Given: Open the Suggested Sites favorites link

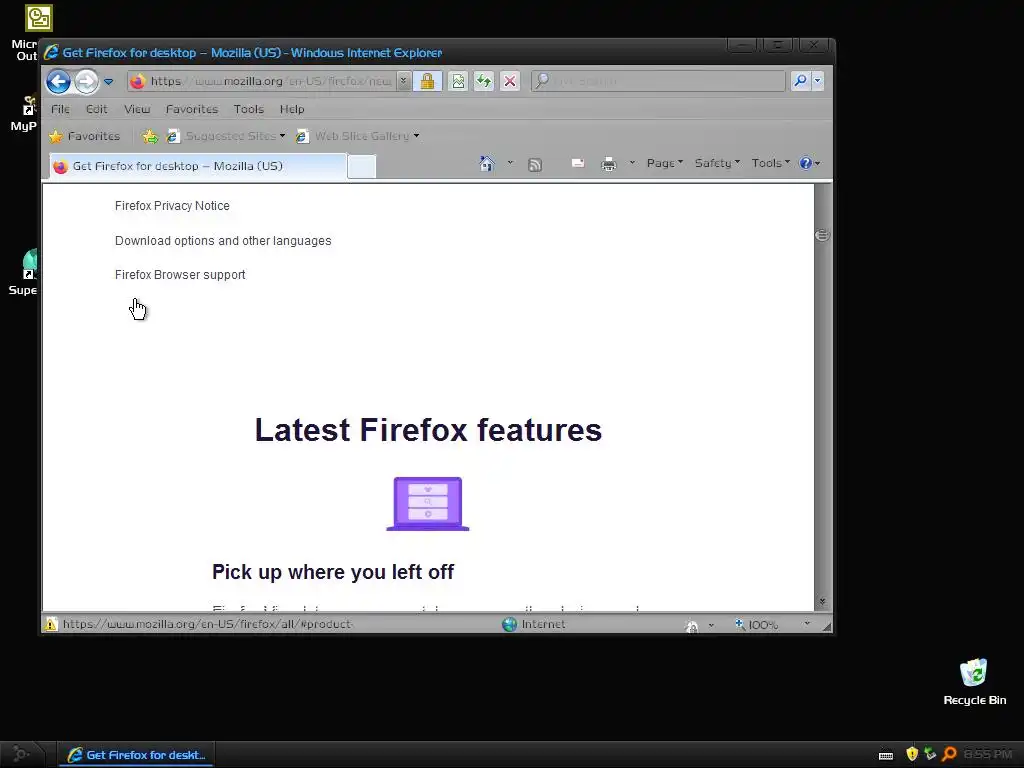Looking at the screenshot, I should point(226,136).
